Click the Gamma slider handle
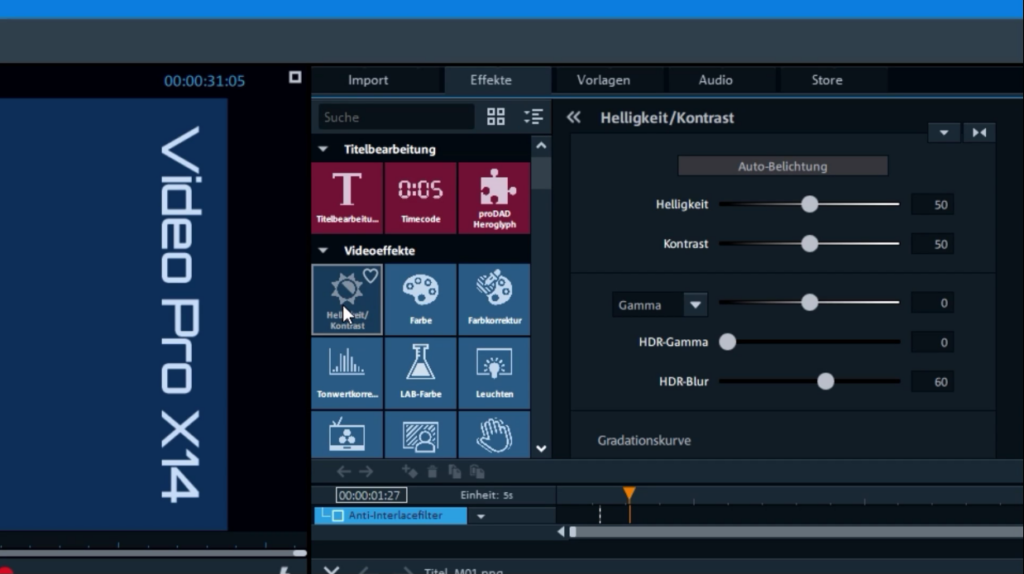The width and height of the screenshot is (1024, 574). [810, 302]
